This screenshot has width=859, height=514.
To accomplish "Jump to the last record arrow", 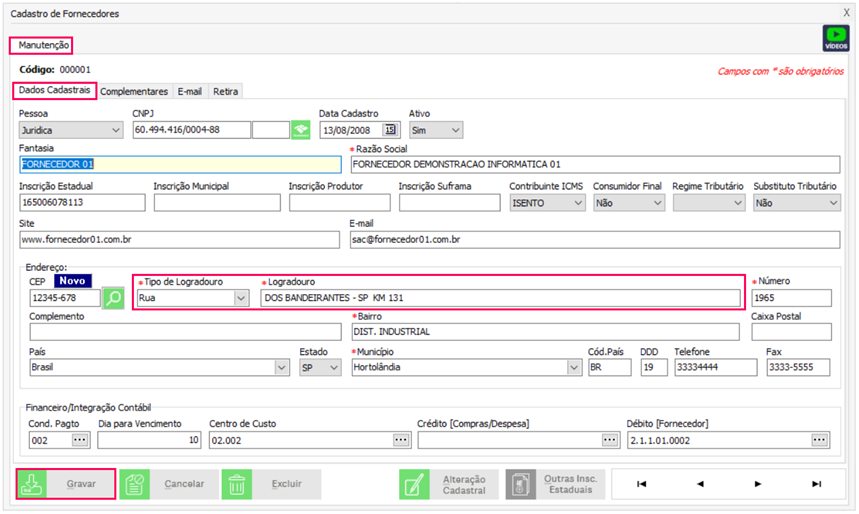I will pyautogui.click(x=816, y=485).
